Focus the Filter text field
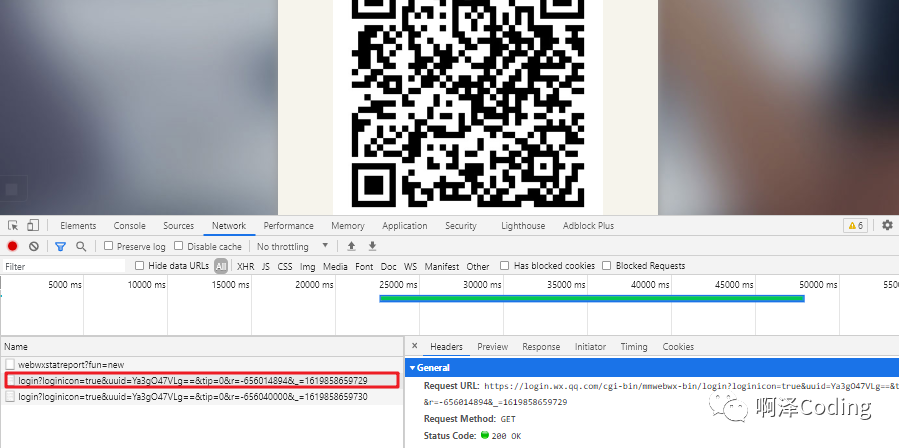This screenshot has height=448, width=899. 64,266
